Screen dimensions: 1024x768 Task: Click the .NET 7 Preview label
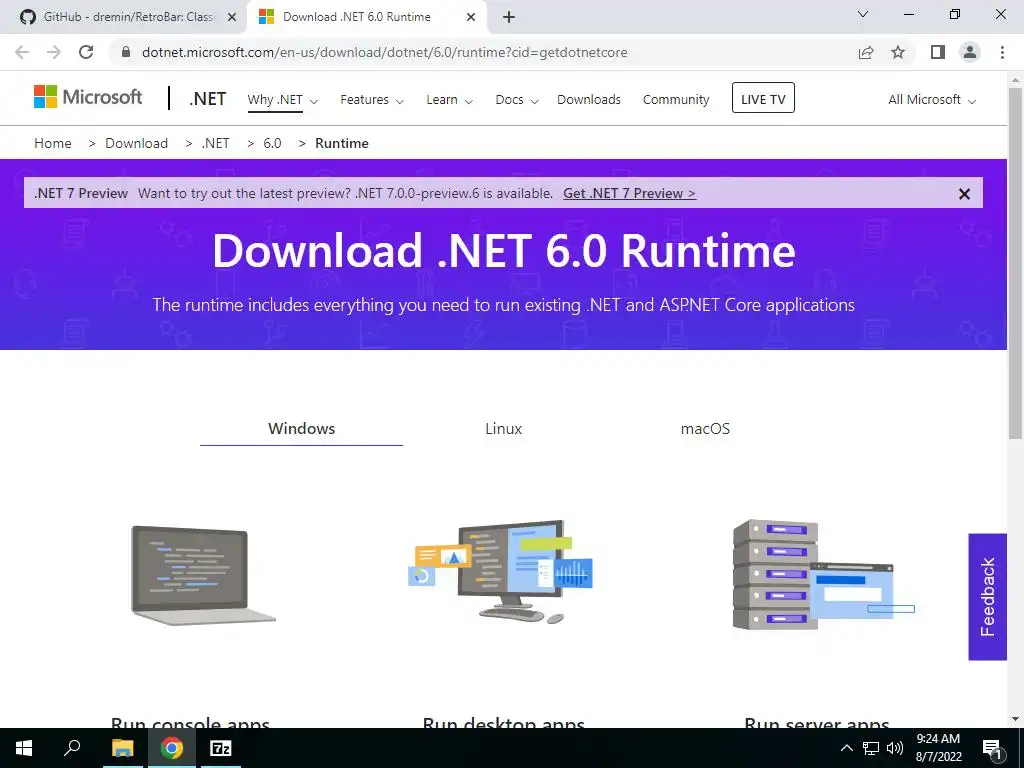click(x=81, y=193)
